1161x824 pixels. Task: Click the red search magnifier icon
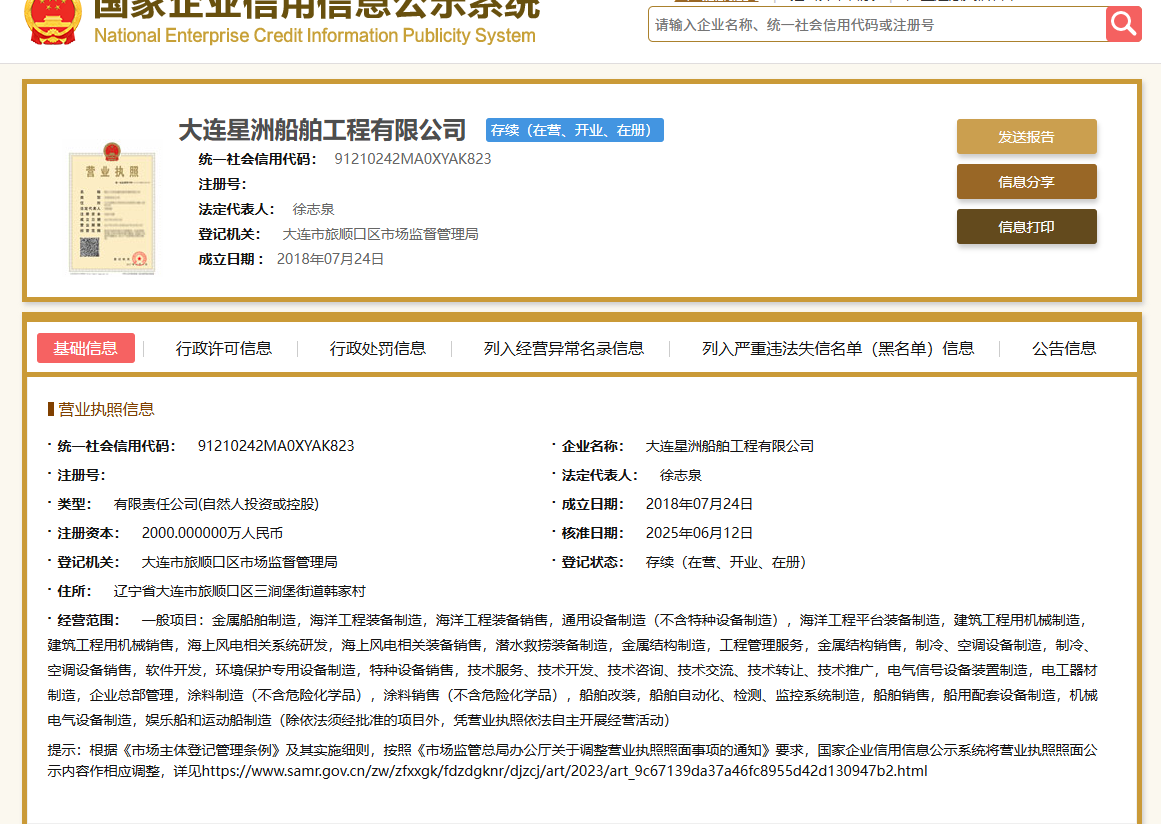[1123, 24]
